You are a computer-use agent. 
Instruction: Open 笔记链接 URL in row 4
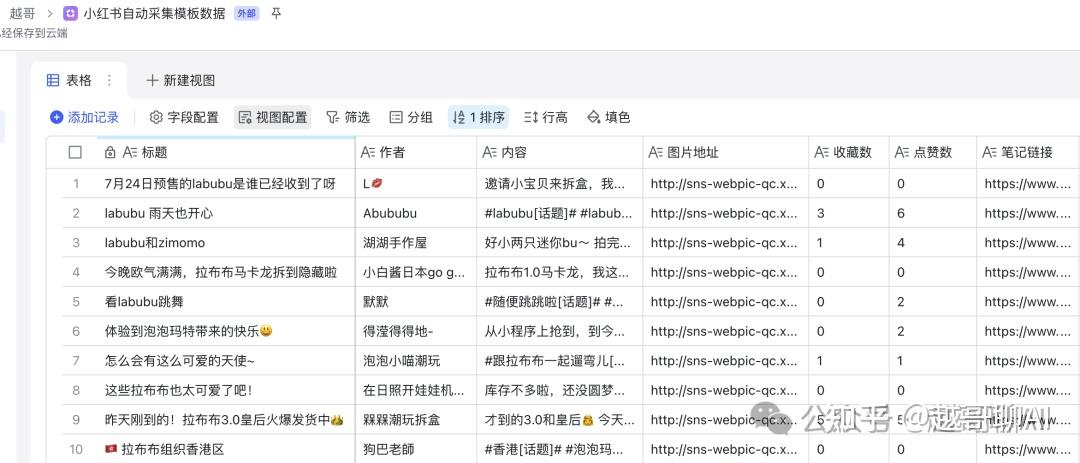pyautogui.click(x=1028, y=272)
